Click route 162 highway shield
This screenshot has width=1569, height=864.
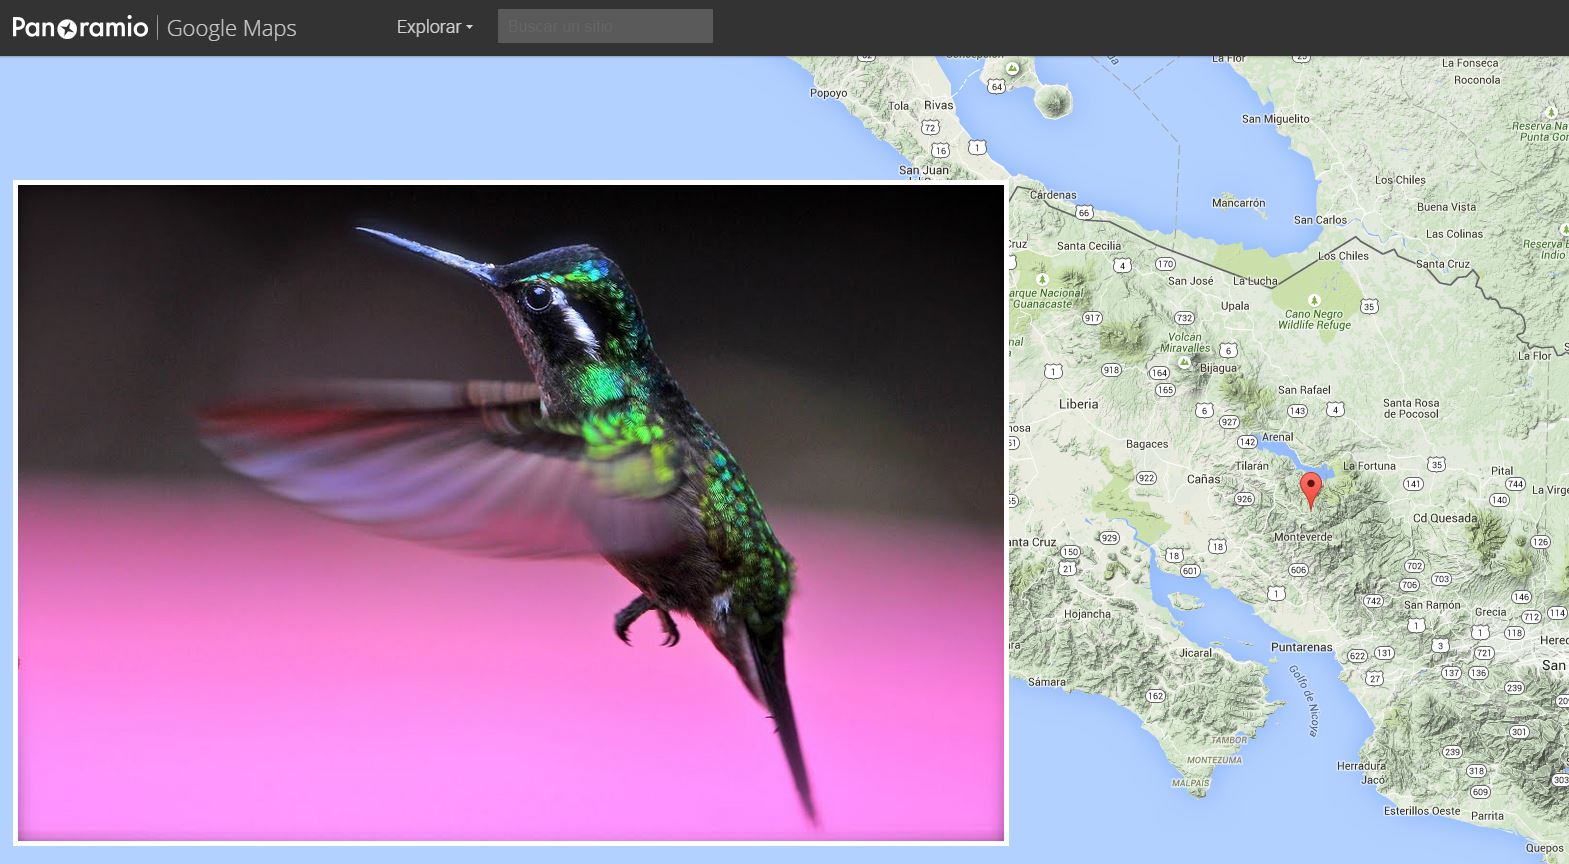(1155, 696)
